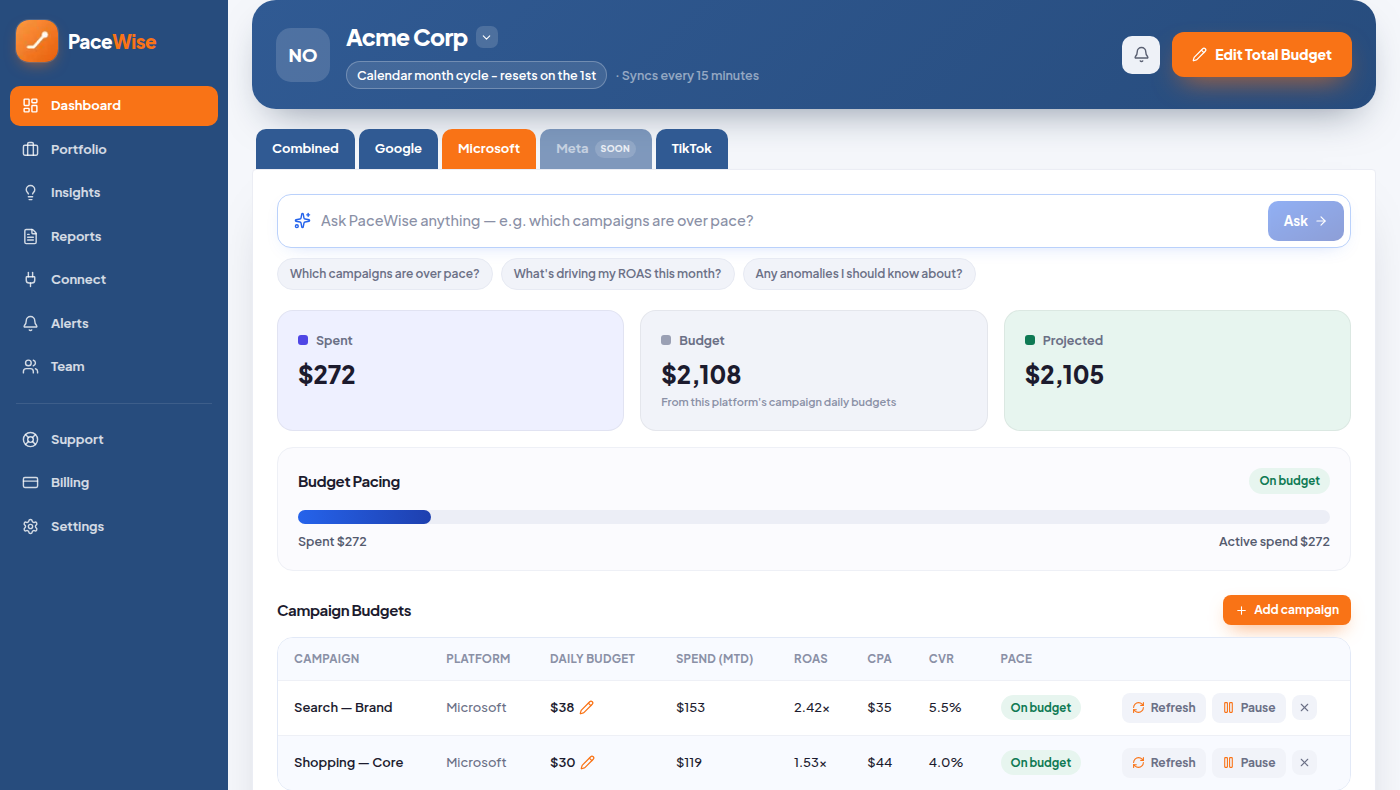Open Alerts in the sidebar
The width and height of the screenshot is (1400, 790).
tap(114, 323)
